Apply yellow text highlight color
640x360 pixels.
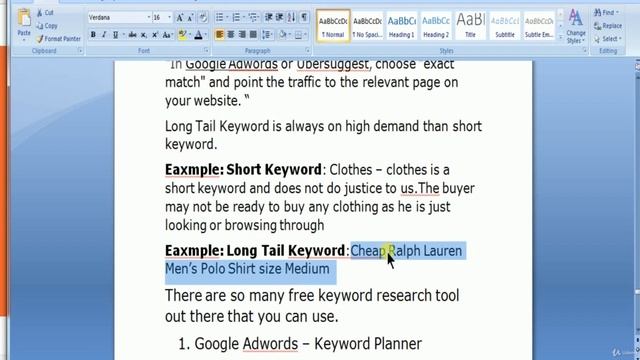(182, 35)
